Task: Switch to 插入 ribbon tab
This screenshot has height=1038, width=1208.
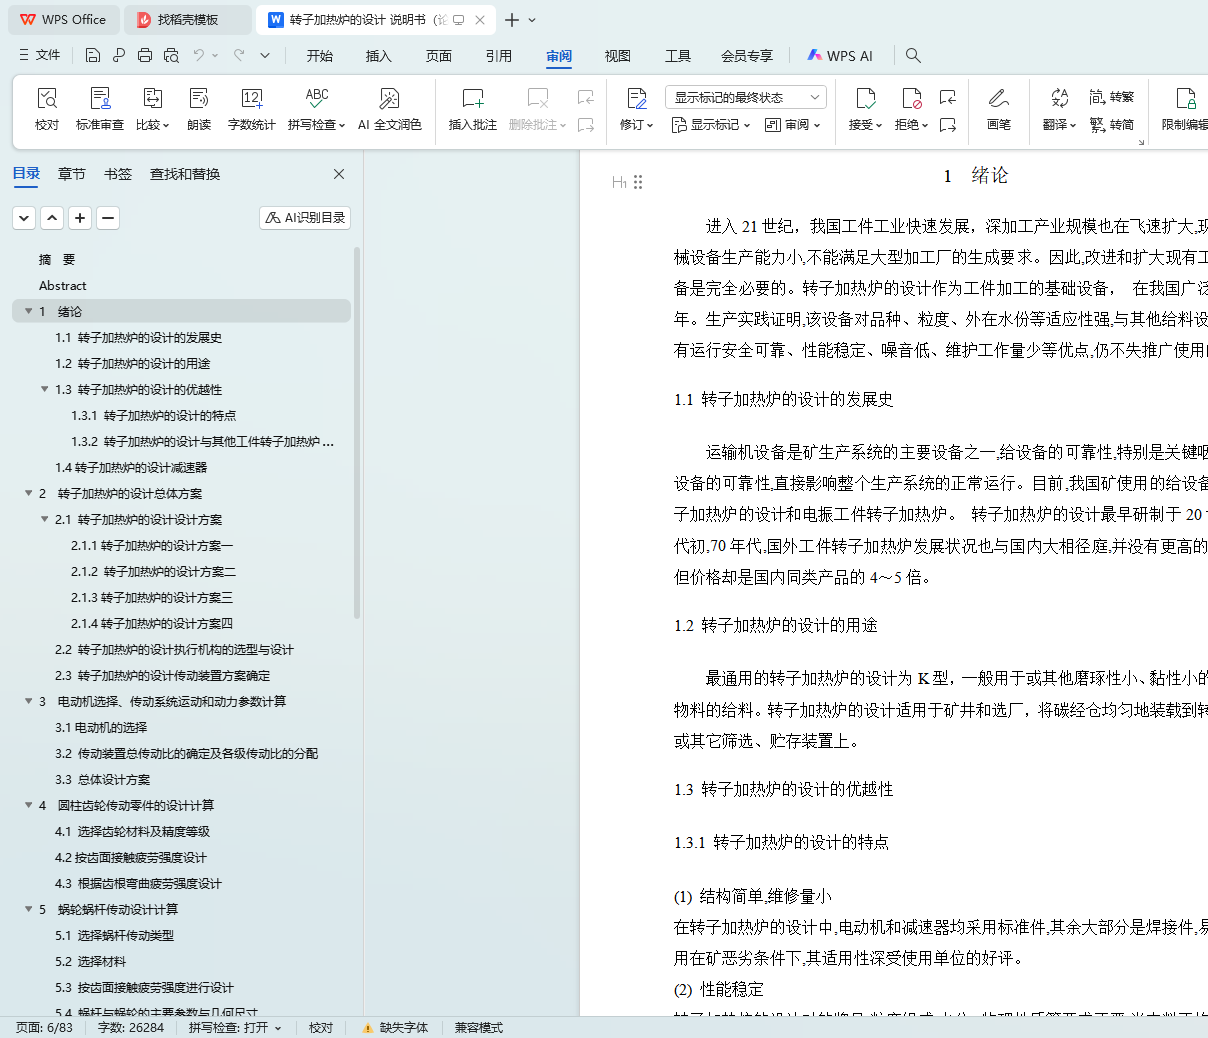Action: [x=379, y=56]
